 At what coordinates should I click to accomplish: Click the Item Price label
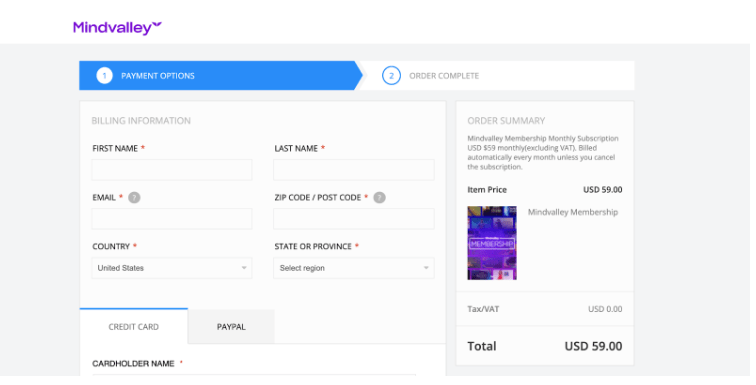point(487,190)
